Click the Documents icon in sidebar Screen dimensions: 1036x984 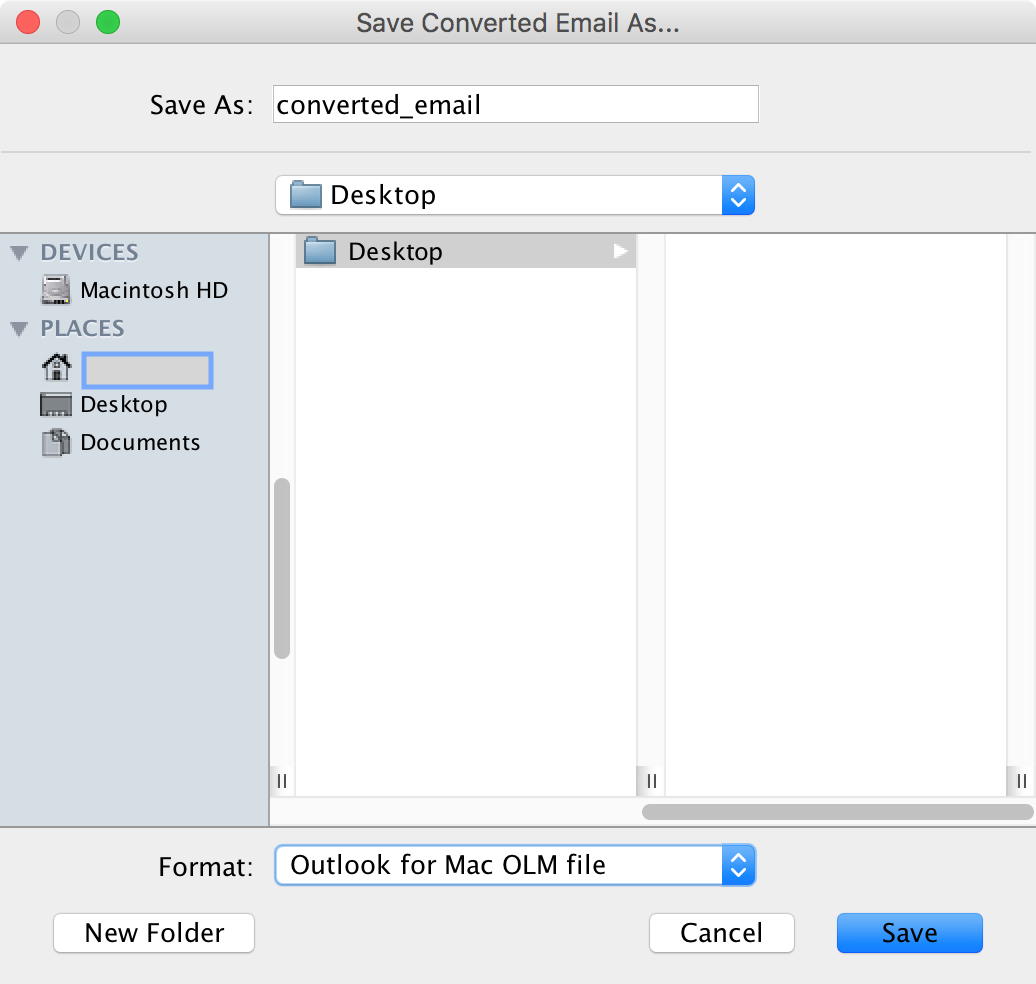pyautogui.click(x=56, y=443)
